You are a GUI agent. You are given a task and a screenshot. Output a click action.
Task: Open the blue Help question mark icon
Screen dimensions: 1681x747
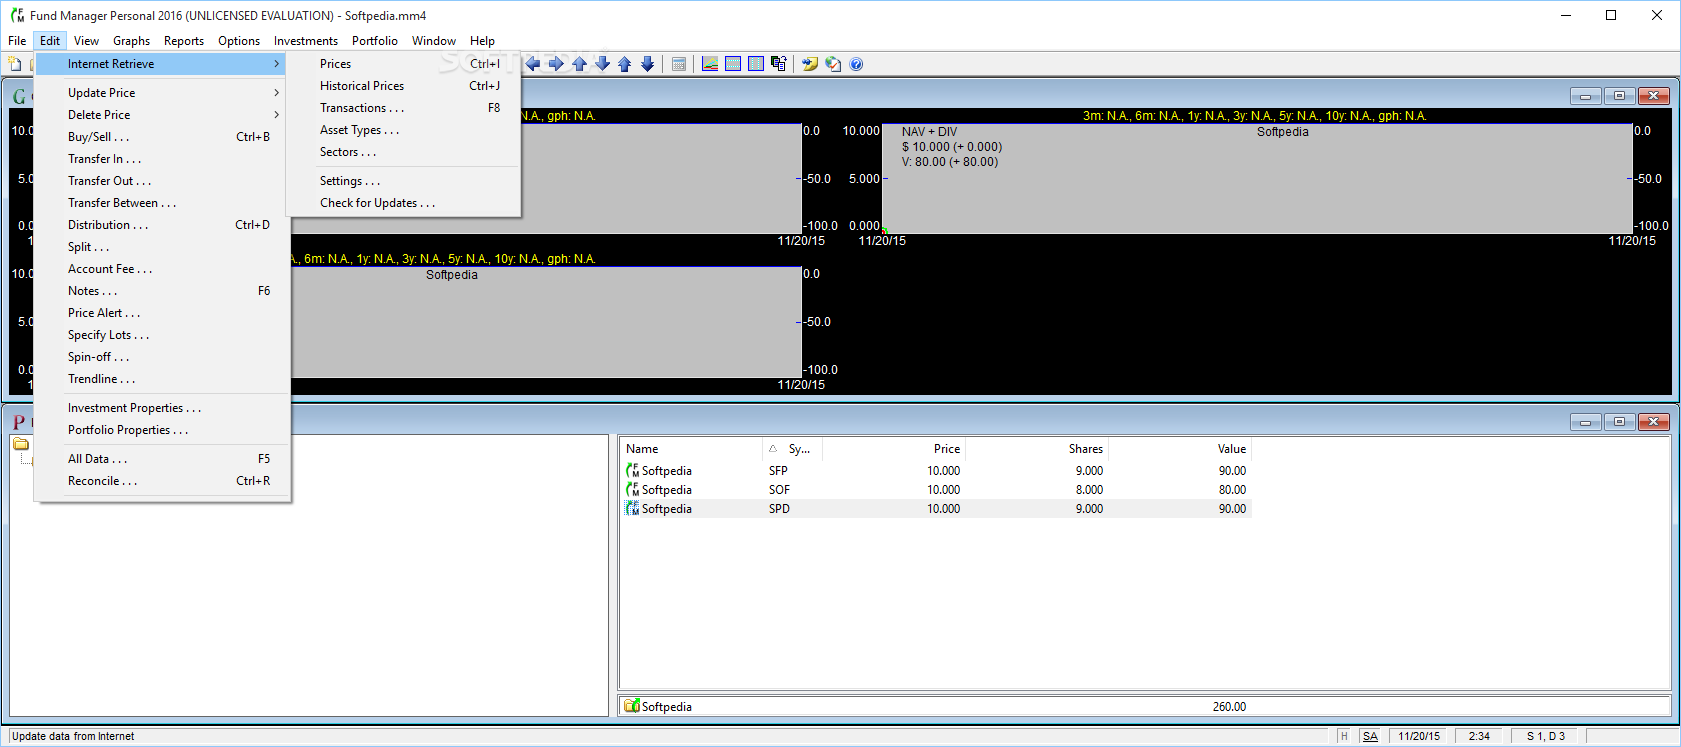[x=856, y=64]
